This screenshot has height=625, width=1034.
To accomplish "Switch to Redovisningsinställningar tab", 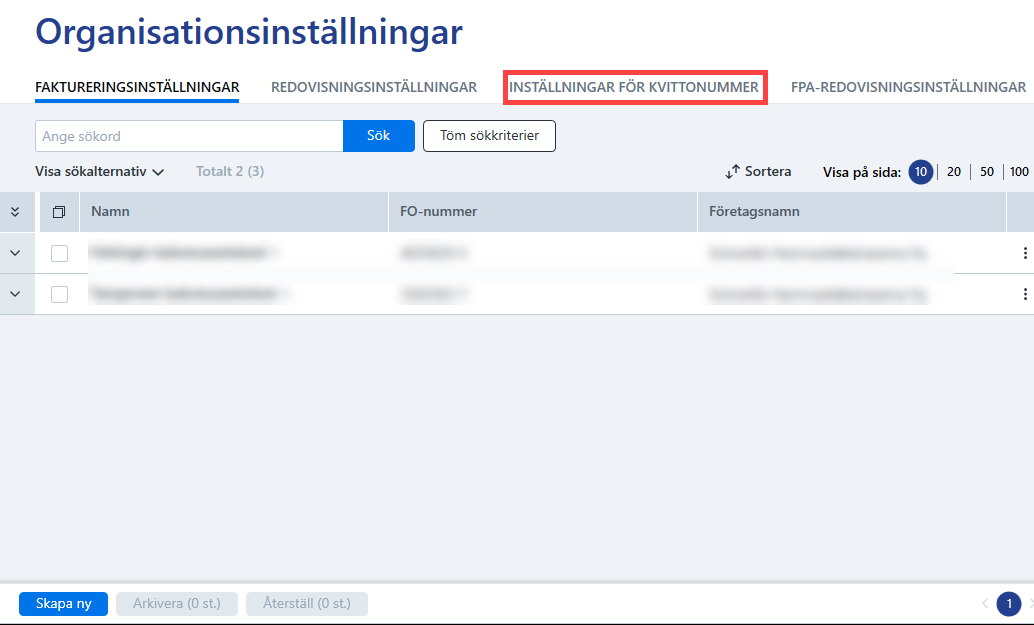I will [x=374, y=87].
